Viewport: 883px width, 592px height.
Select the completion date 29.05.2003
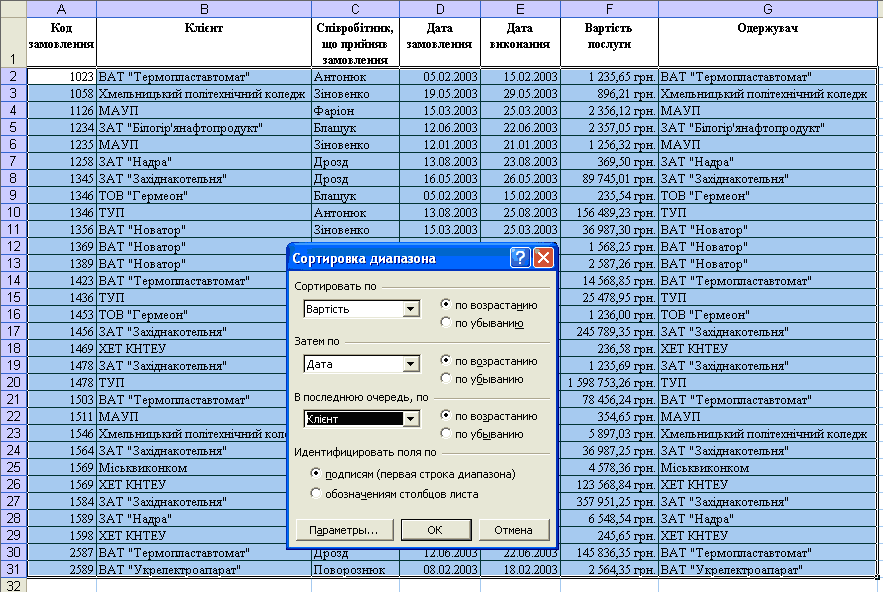[x=520, y=94]
